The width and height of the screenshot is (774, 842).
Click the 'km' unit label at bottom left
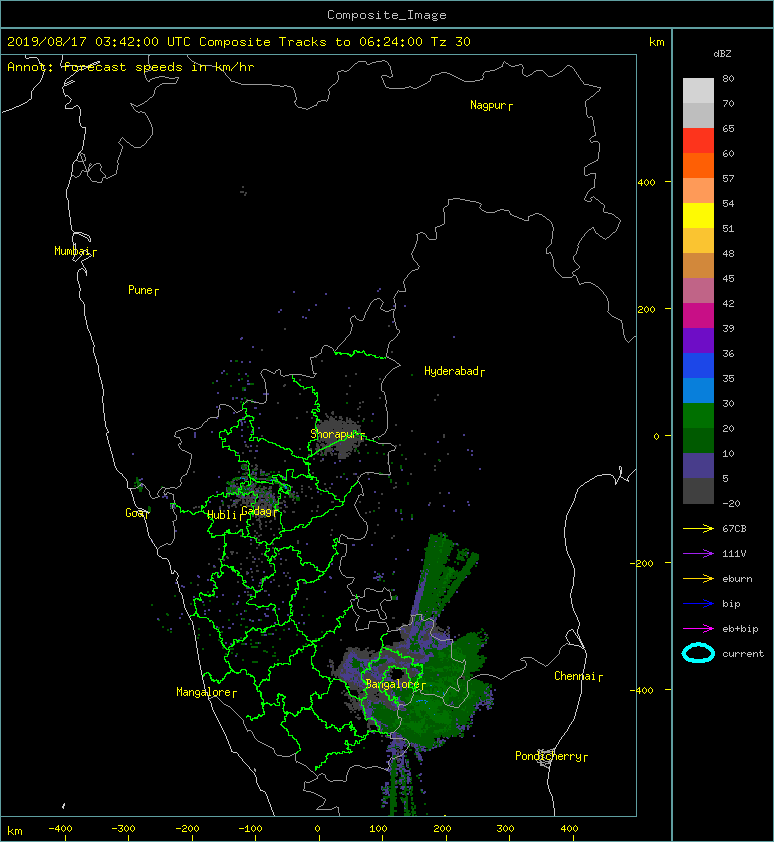click(15, 831)
